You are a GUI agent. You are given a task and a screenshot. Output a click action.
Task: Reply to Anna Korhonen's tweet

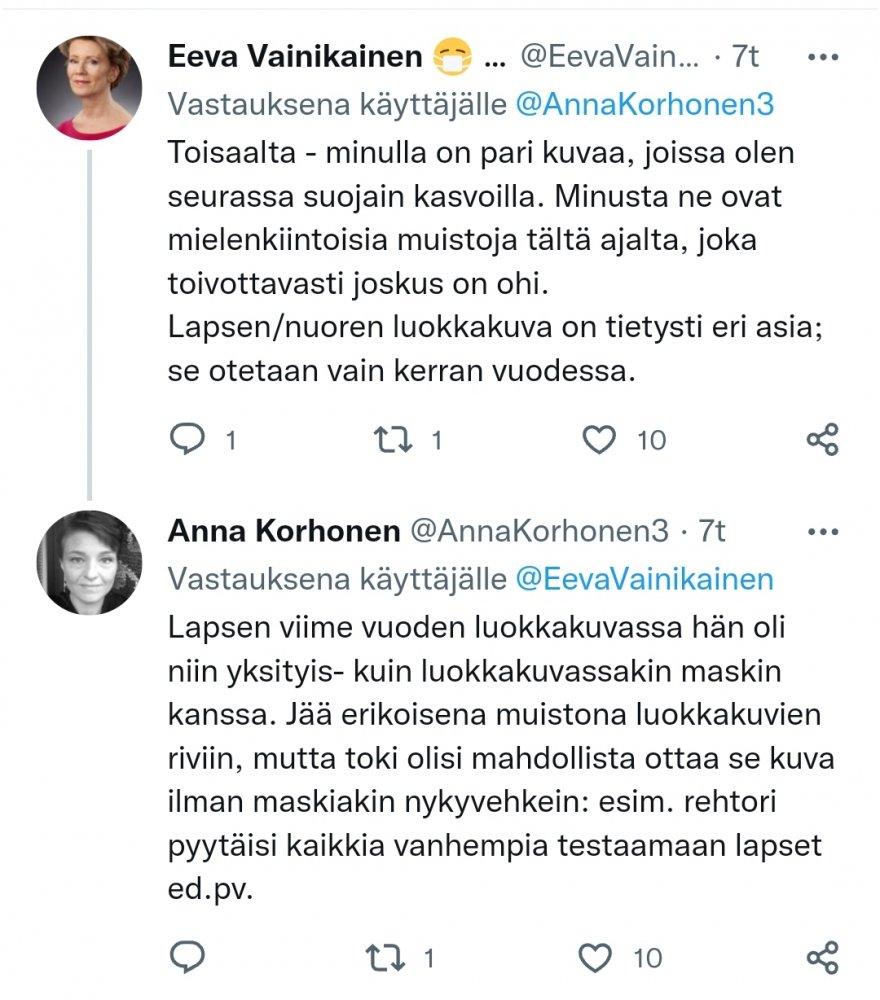(187, 958)
